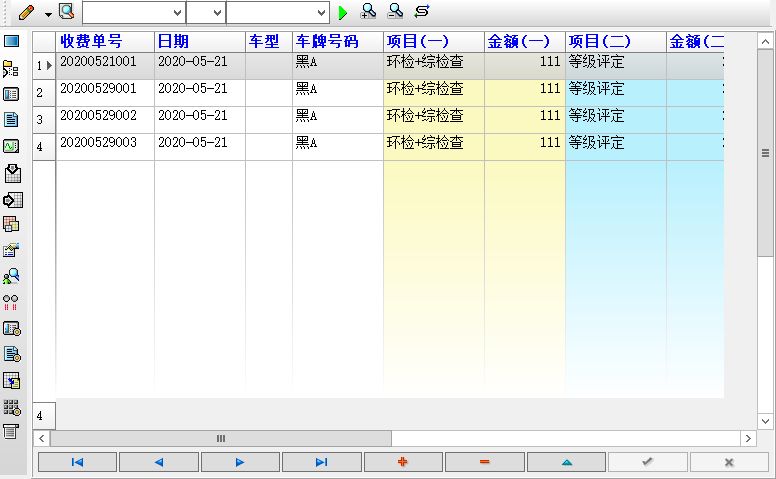Go to next record button

[x=240, y=462]
